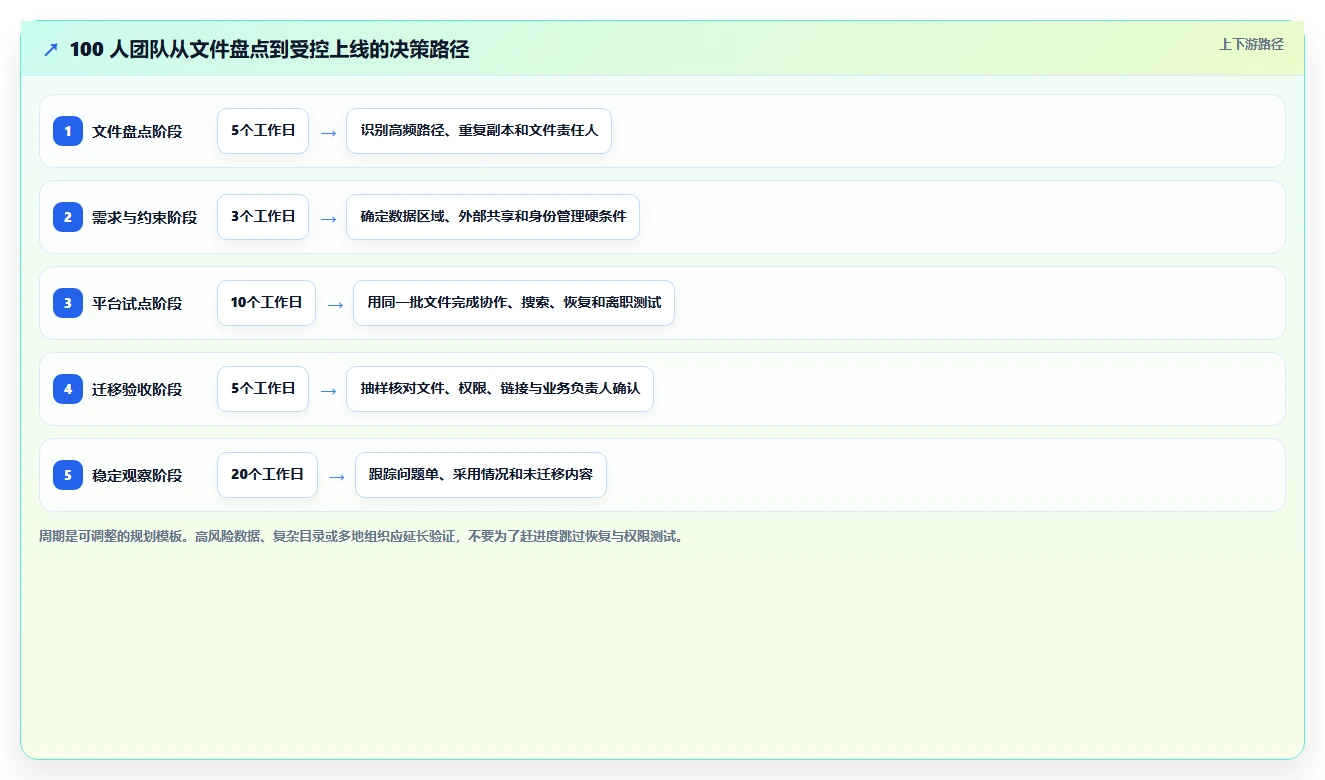Click 抽样核对文件、权限、链接与业务负责人确认 box
This screenshot has width=1325, height=780.
[500, 389]
